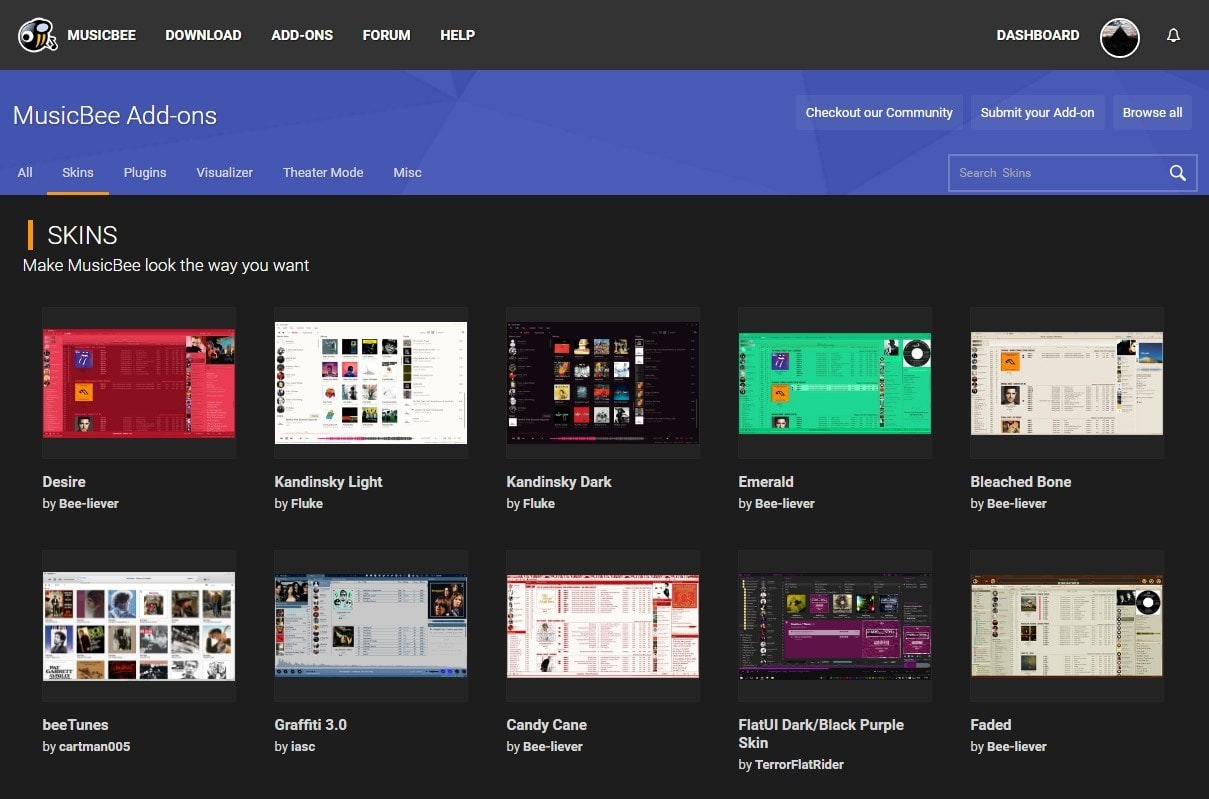Open the HELP menu item
The width and height of the screenshot is (1209, 799).
pyautogui.click(x=458, y=35)
